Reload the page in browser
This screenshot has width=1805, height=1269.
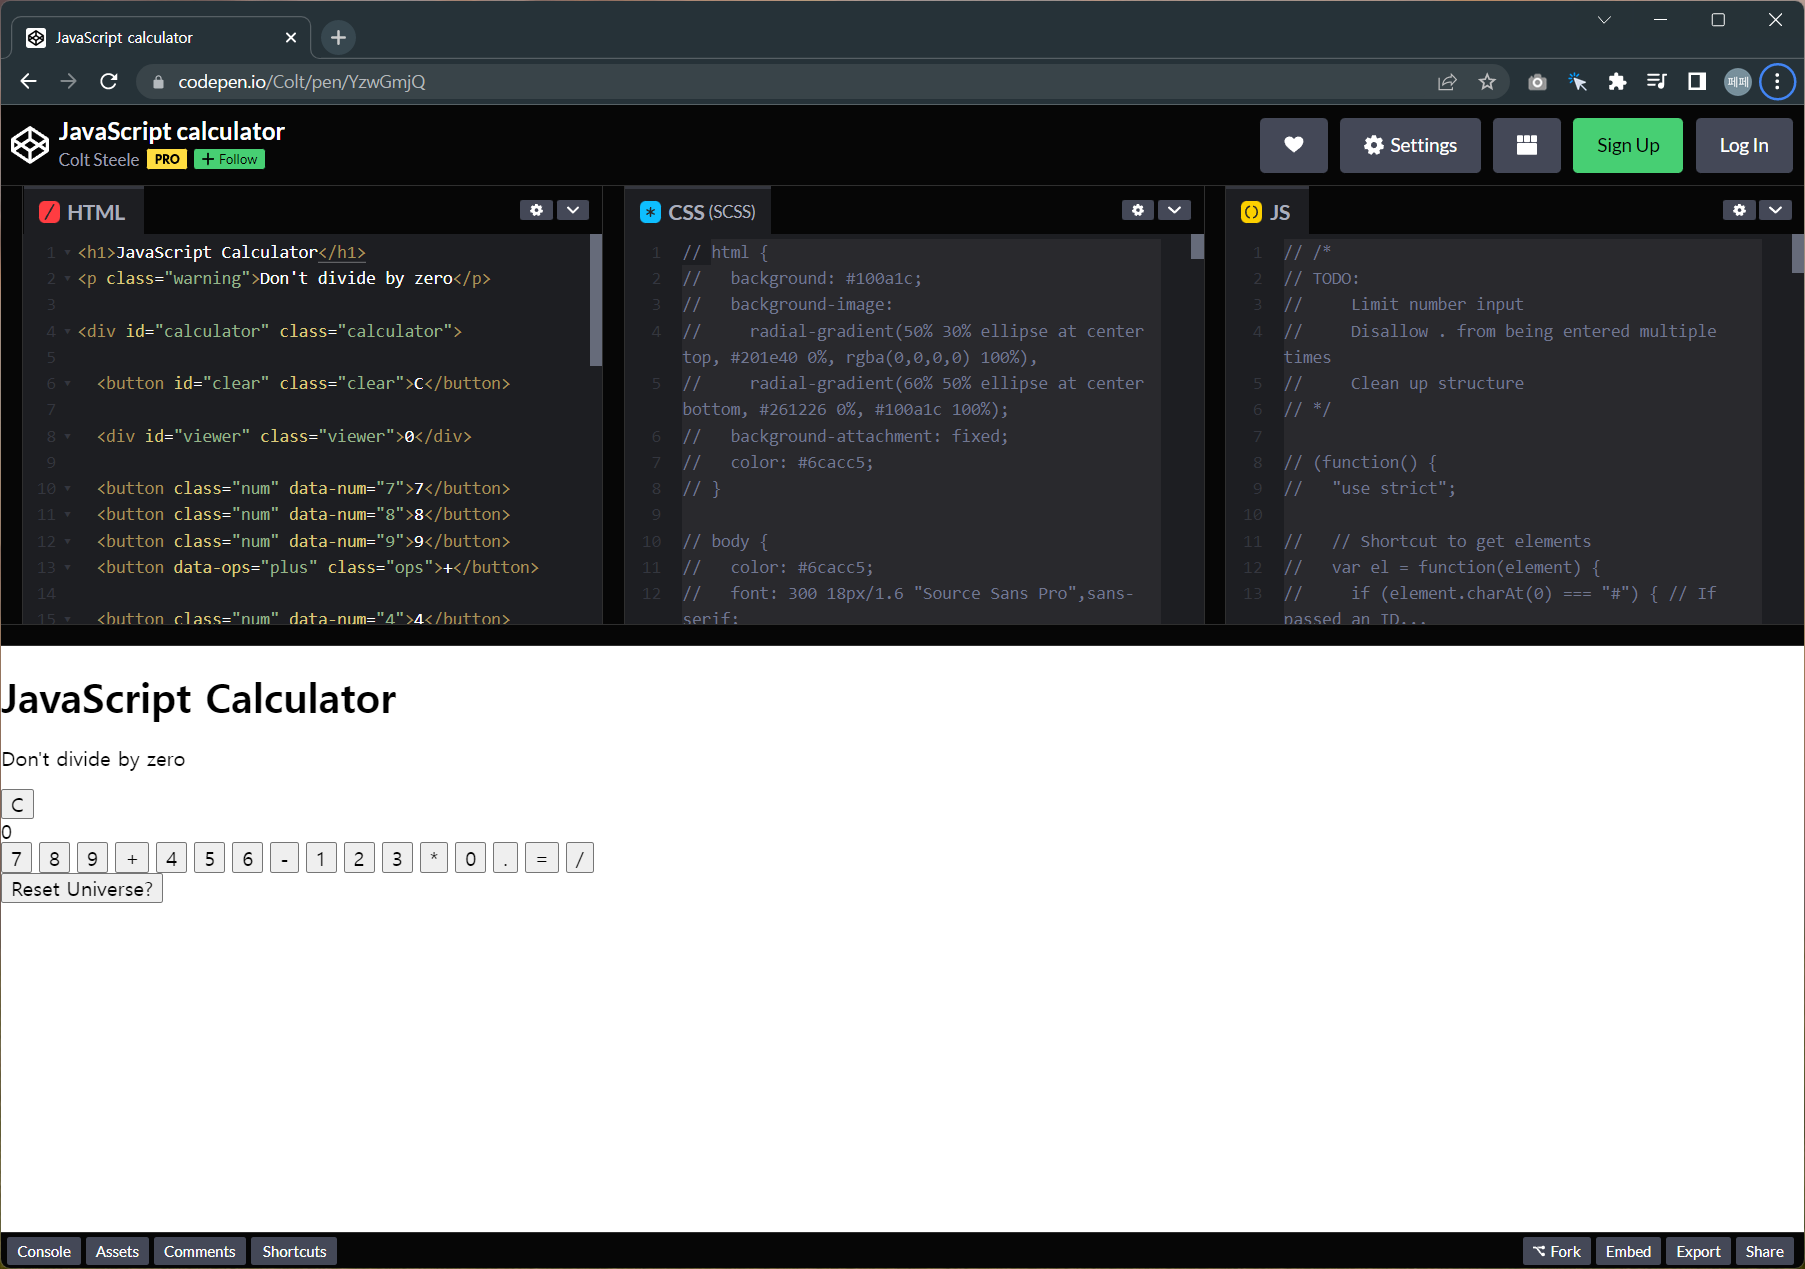coord(109,82)
